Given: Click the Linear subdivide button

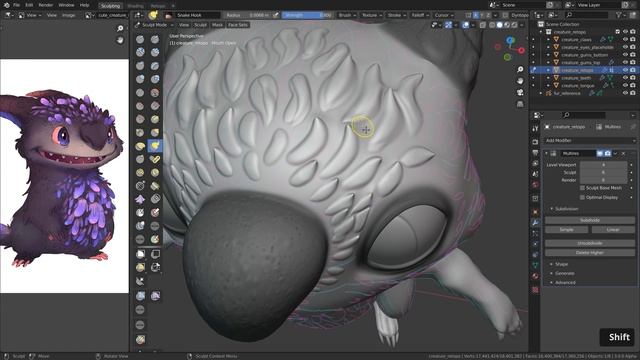Looking at the screenshot, I should 613,229.
